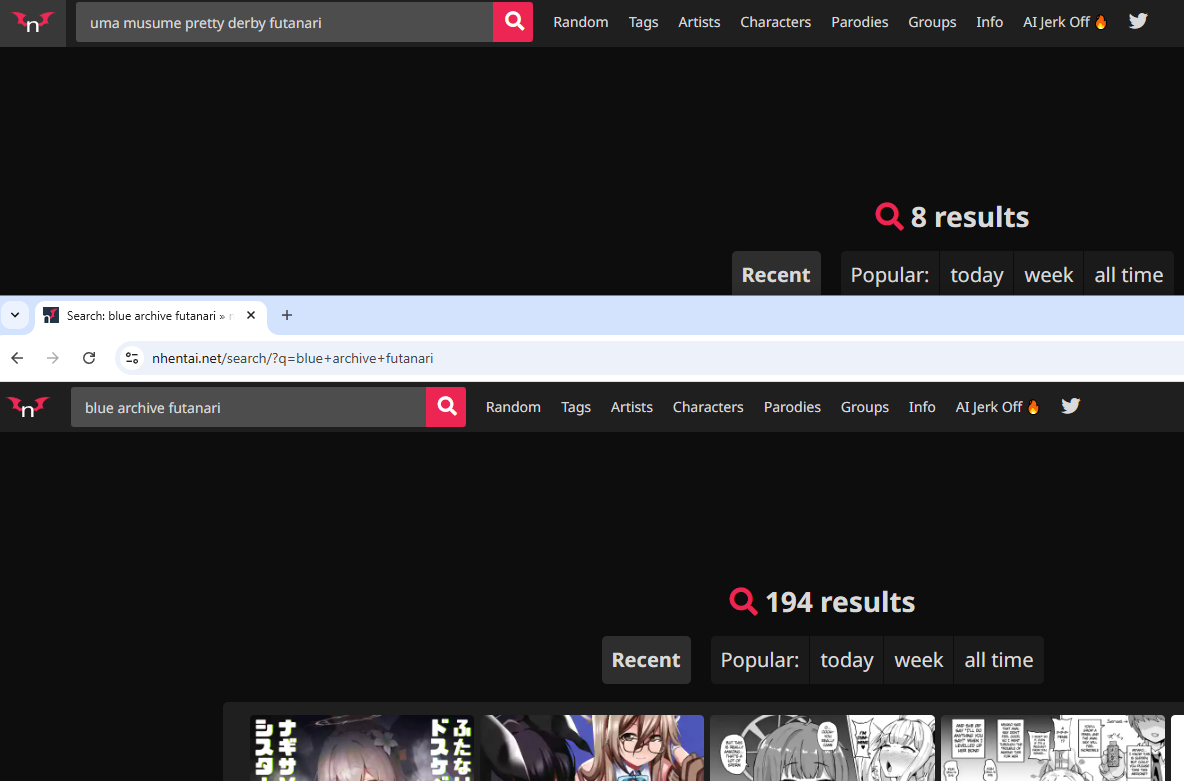Open the color cover thumbnail with glasses character

593,748
